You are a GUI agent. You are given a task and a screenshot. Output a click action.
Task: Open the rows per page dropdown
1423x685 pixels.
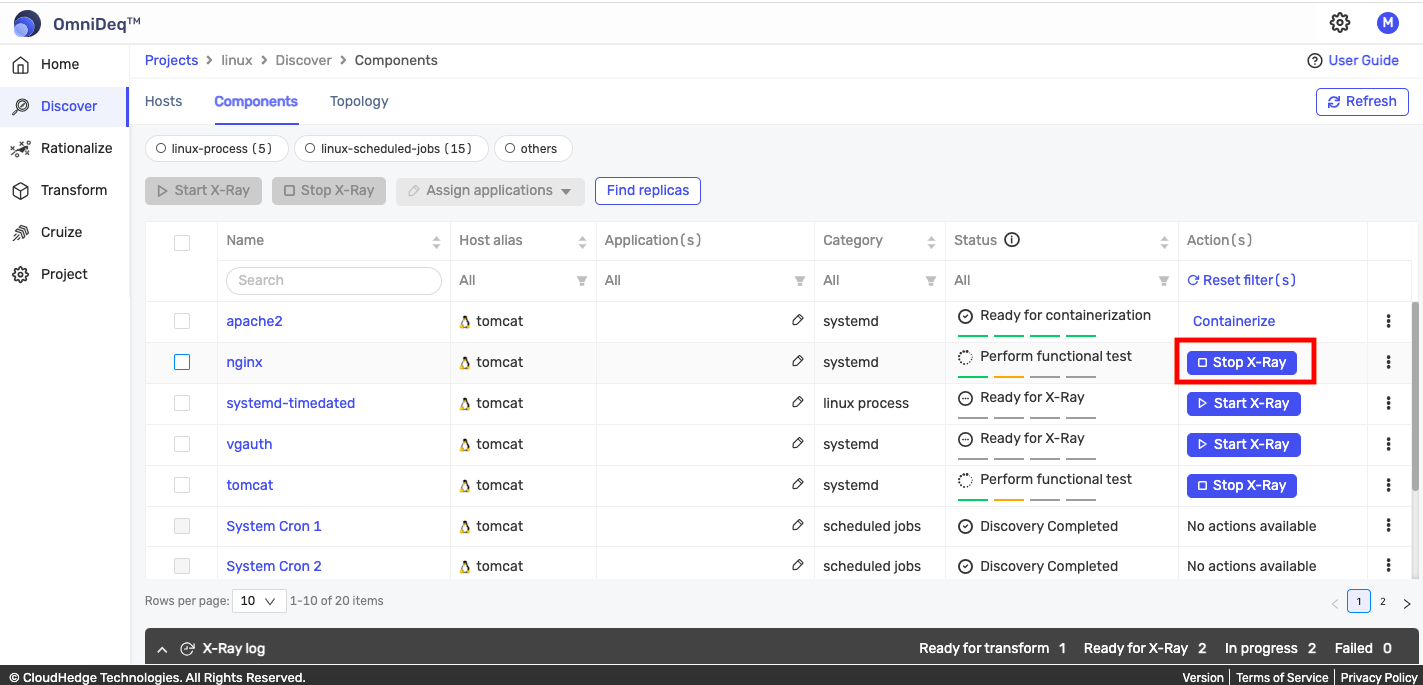(259, 601)
